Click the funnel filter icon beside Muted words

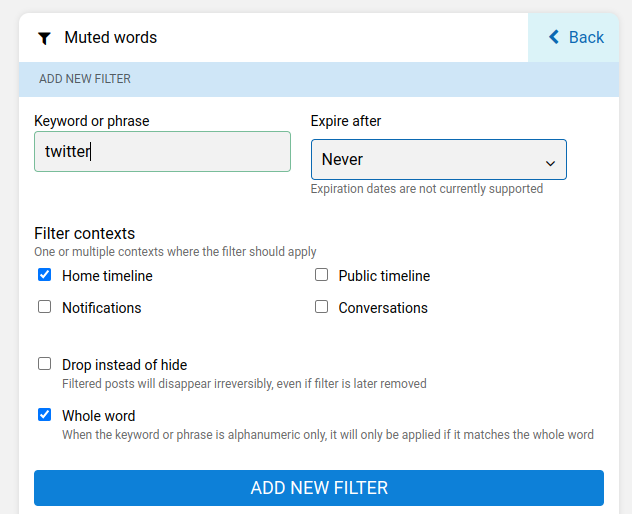[44, 38]
